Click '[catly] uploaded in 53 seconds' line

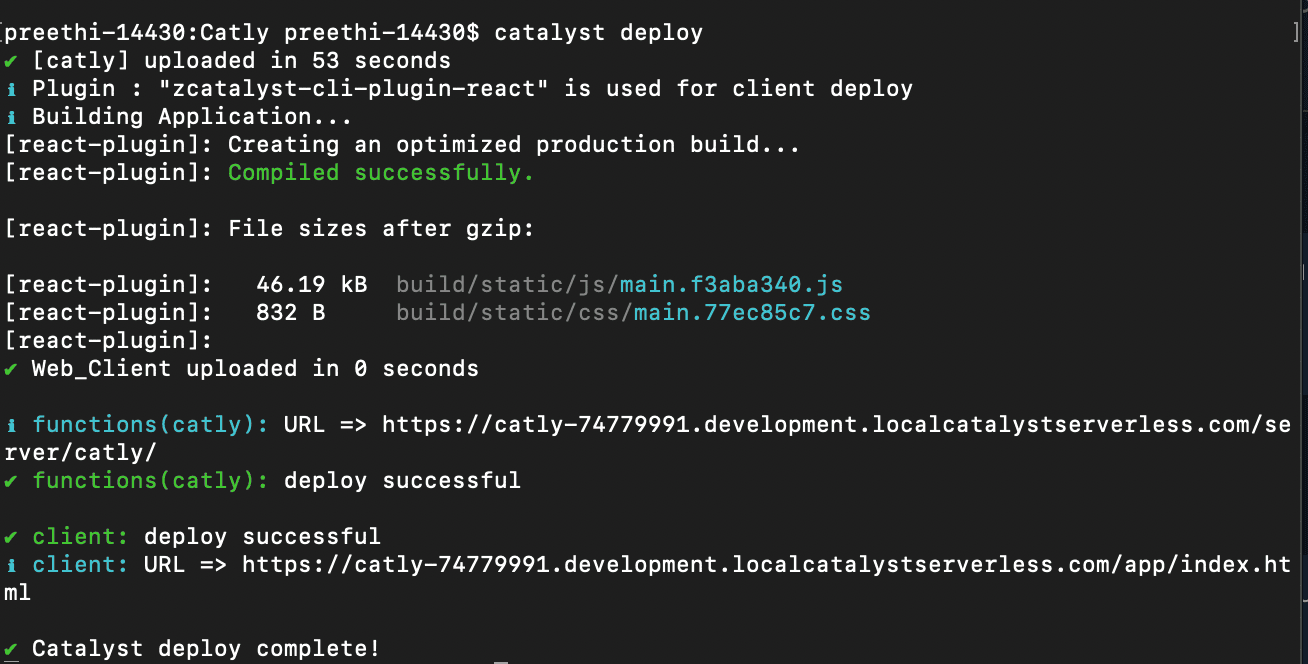pos(241,61)
